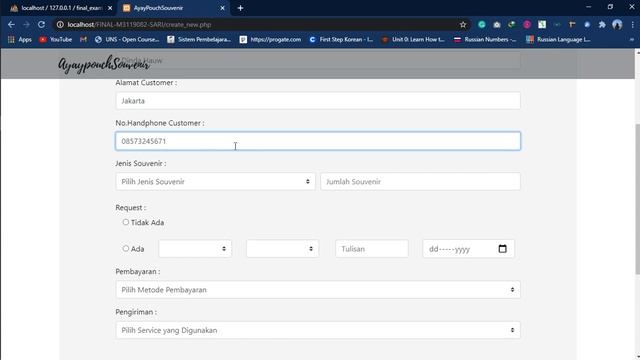Open the Pilih Metode Pembayaran dropdown
The width and height of the screenshot is (640, 360).
pyautogui.click(x=318, y=290)
